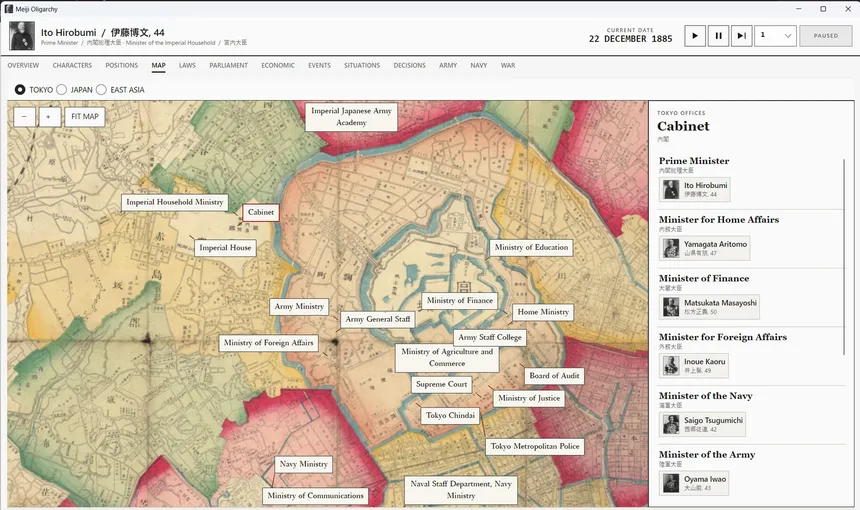Viewport: 860px width, 510px height.
Task: Open the game speed dropdown
Action: [x=776, y=36]
